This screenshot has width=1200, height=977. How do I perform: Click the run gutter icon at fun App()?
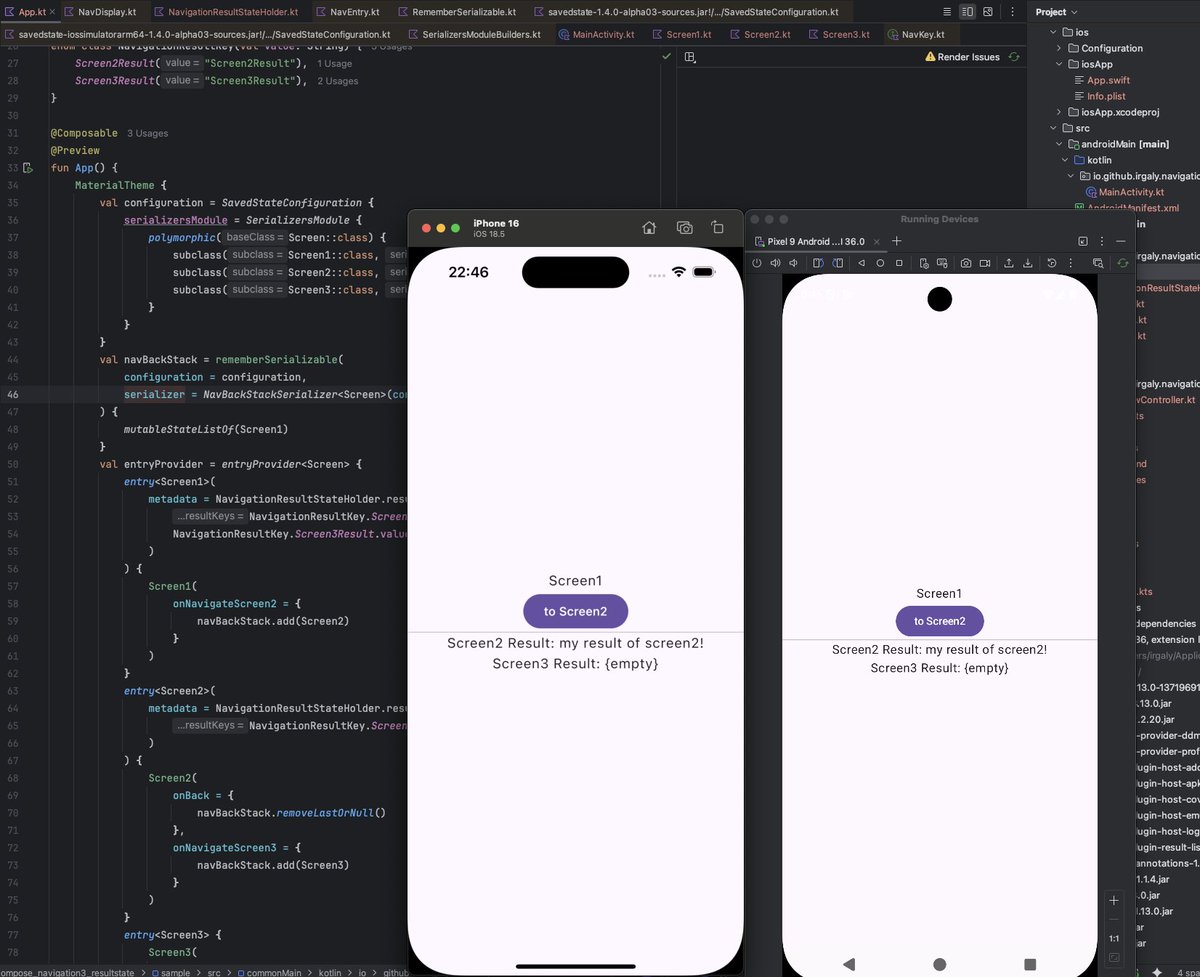tap(28, 168)
